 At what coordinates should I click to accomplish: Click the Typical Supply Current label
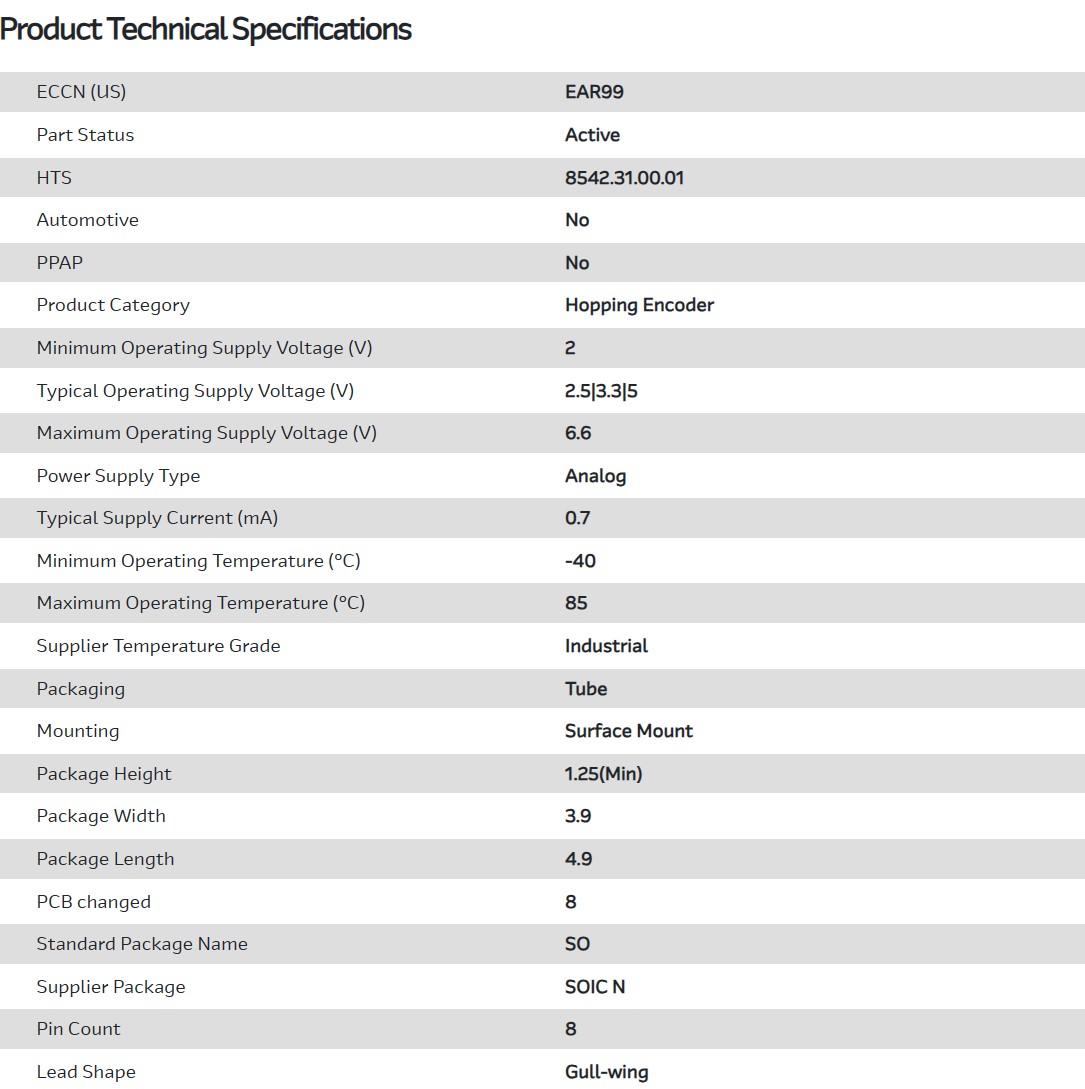(157, 518)
